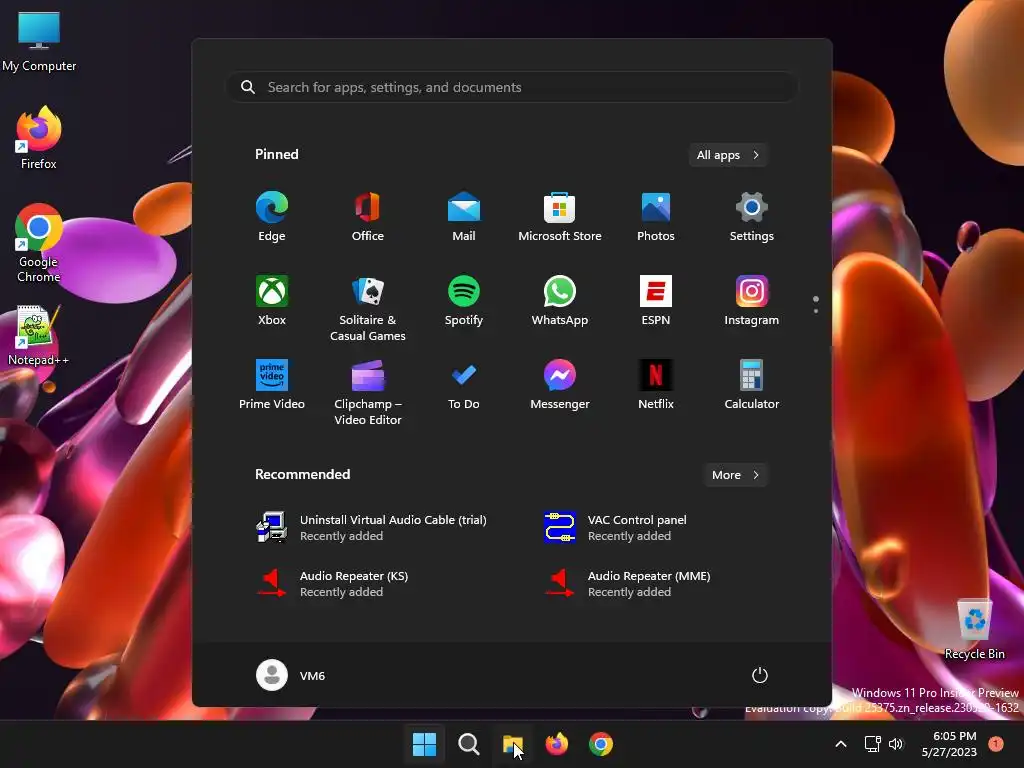Open Instagram
1024x768 pixels.
tap(752, 301)
